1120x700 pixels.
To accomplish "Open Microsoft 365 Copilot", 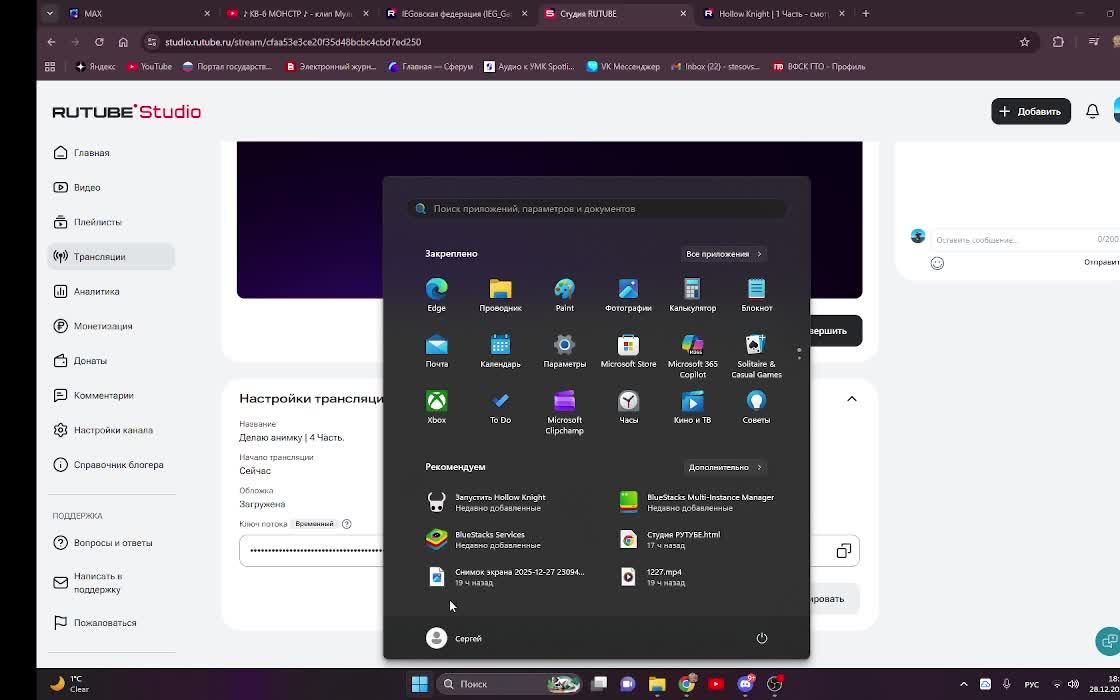I will [x=692, y=356].
